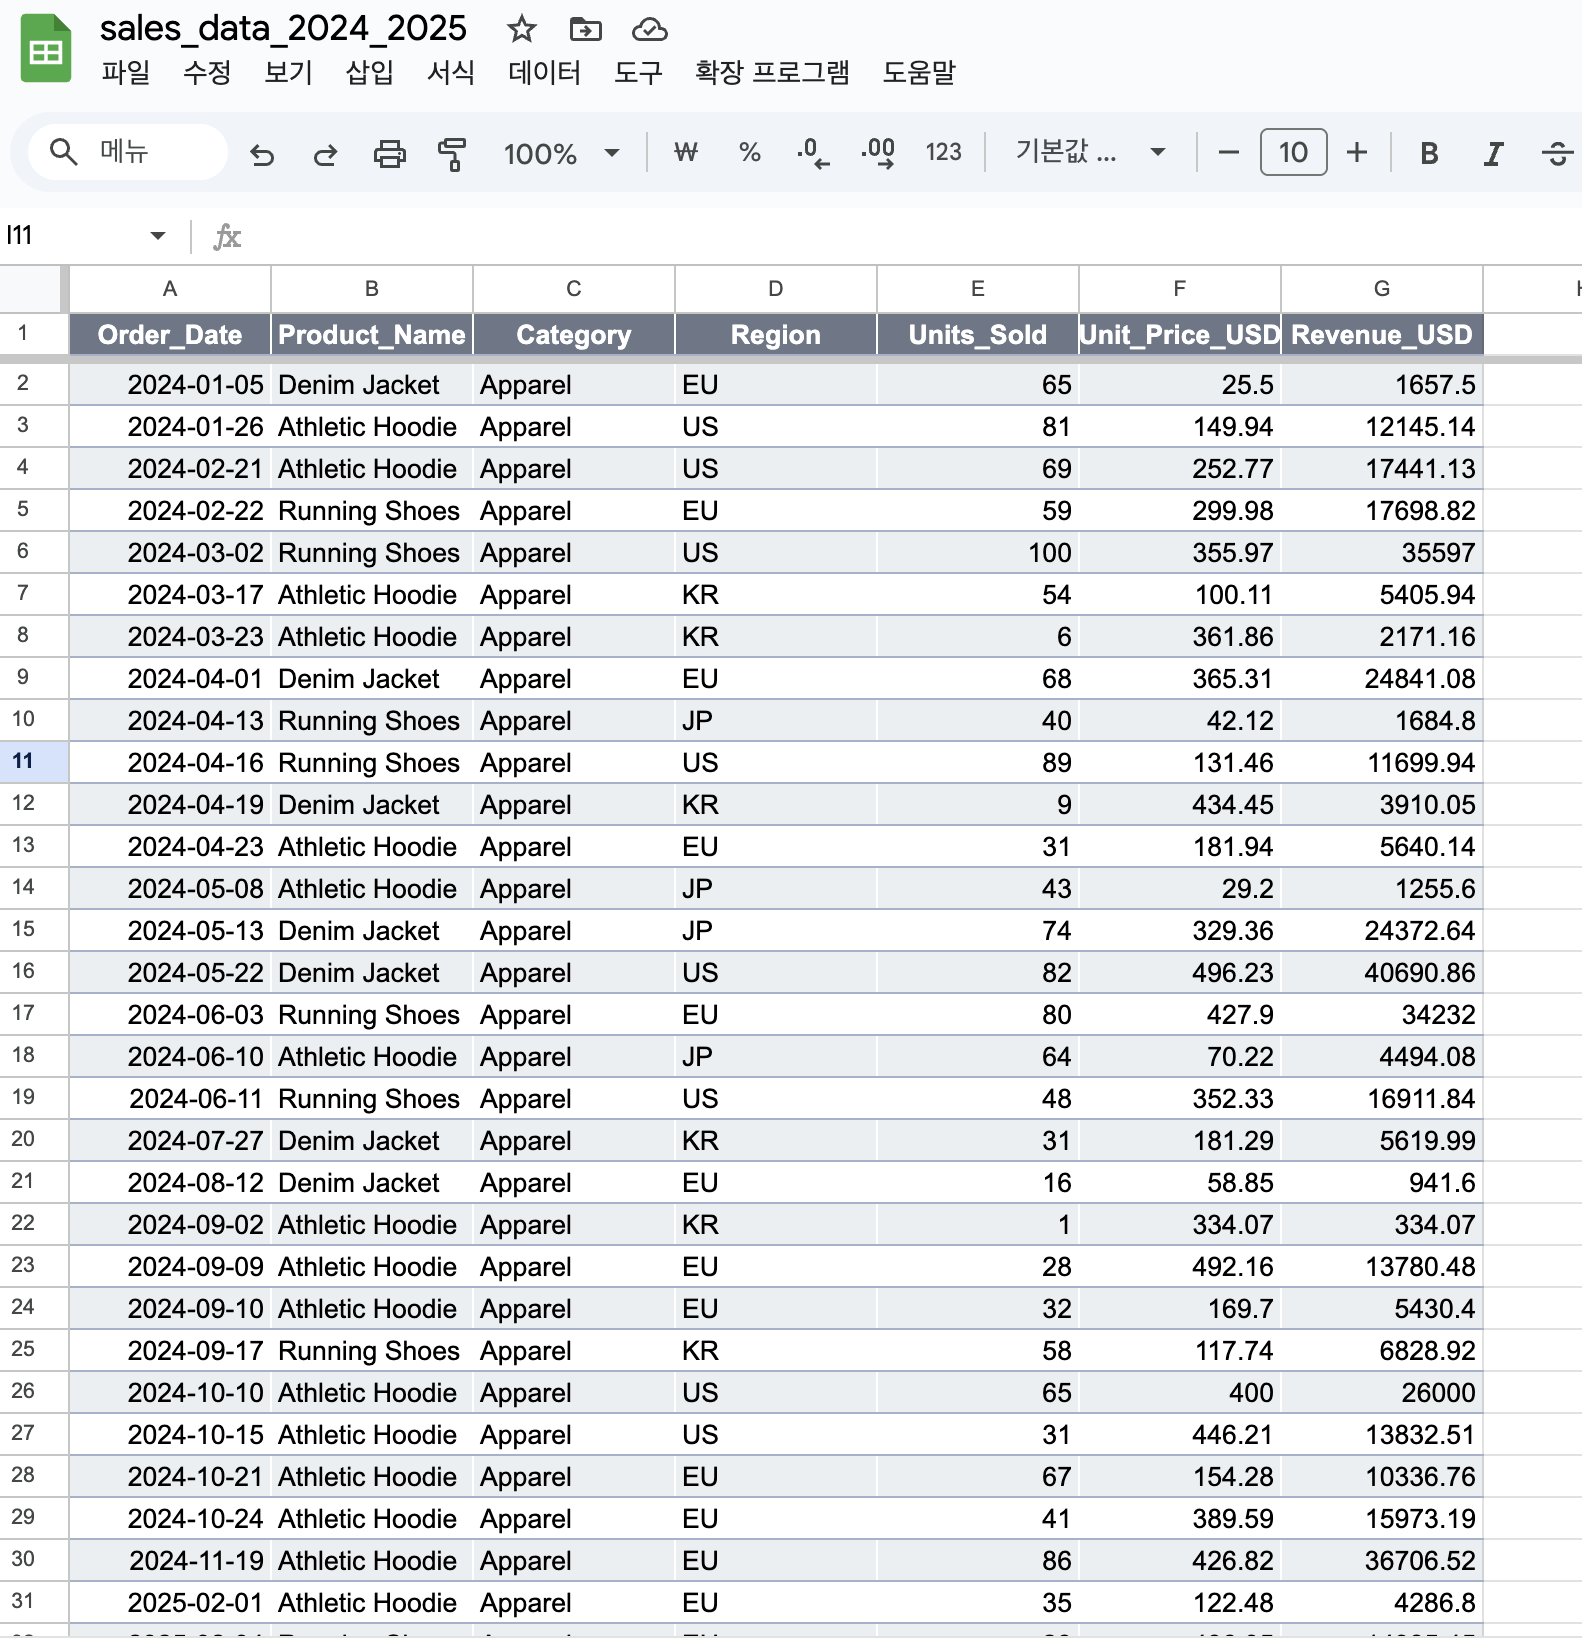Select cell with revenue 40690.86

[x=1382, y=972]
